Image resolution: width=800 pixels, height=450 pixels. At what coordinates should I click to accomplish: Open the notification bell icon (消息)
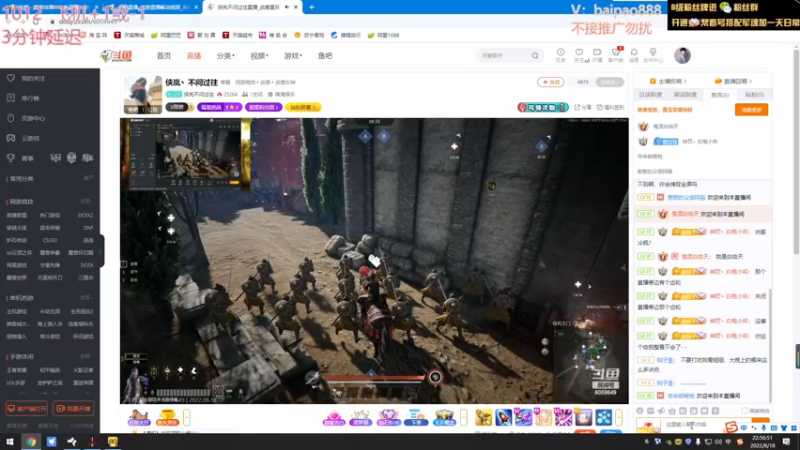634,55
